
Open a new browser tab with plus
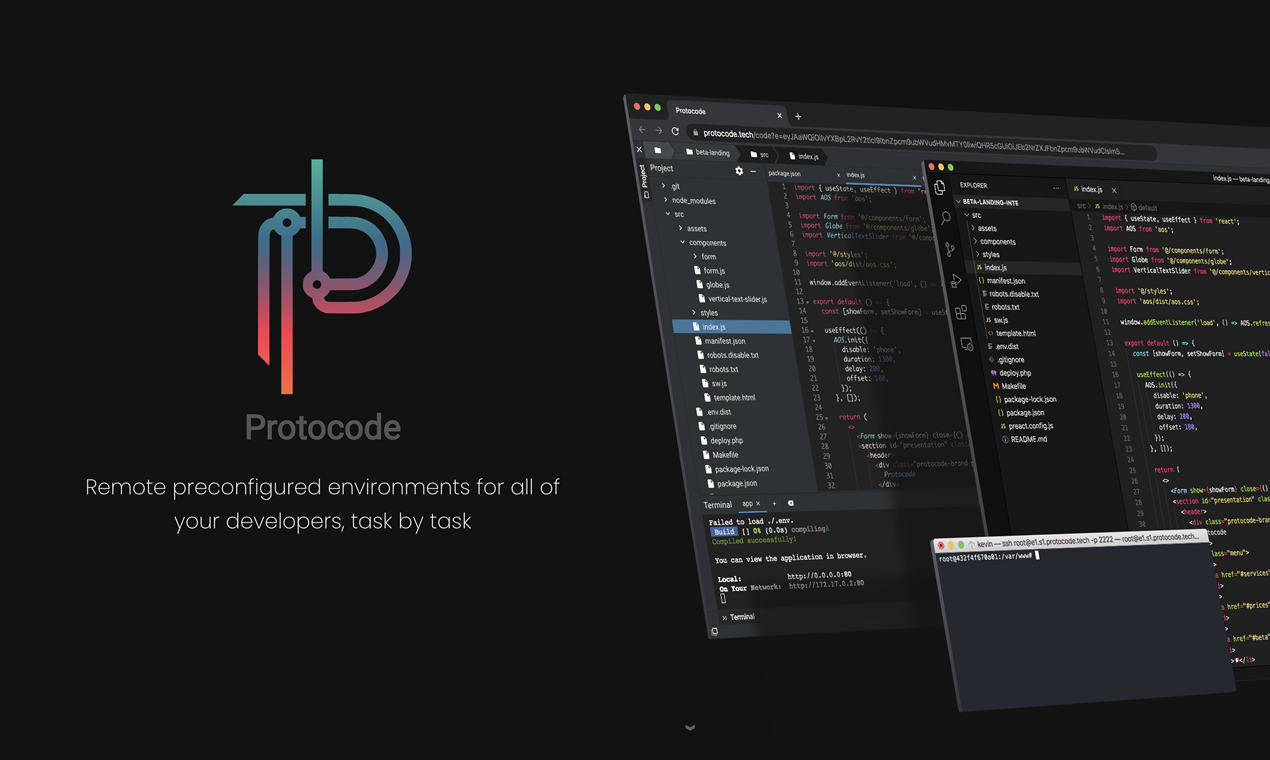[797, 117]
